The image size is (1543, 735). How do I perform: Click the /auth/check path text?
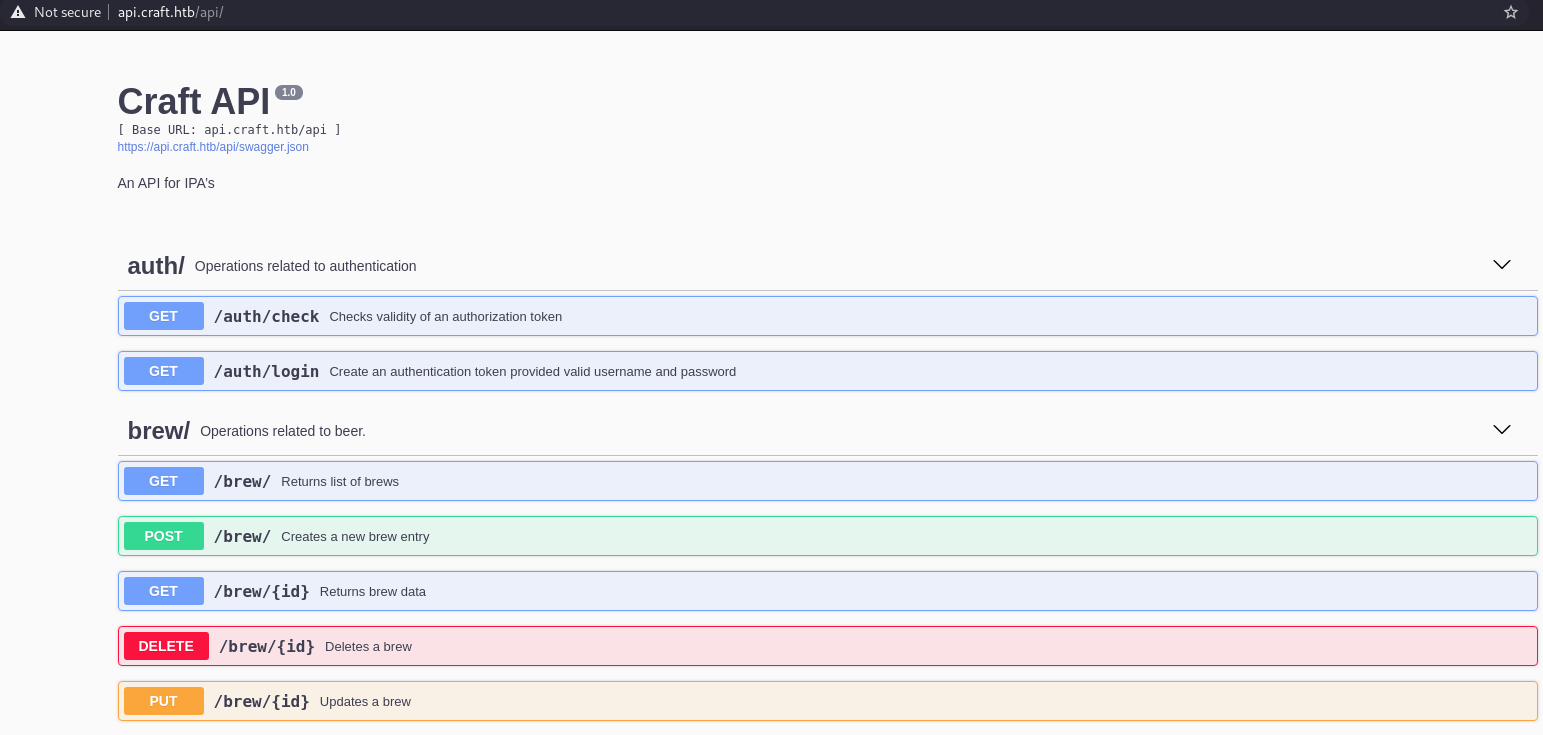(266, 316)
